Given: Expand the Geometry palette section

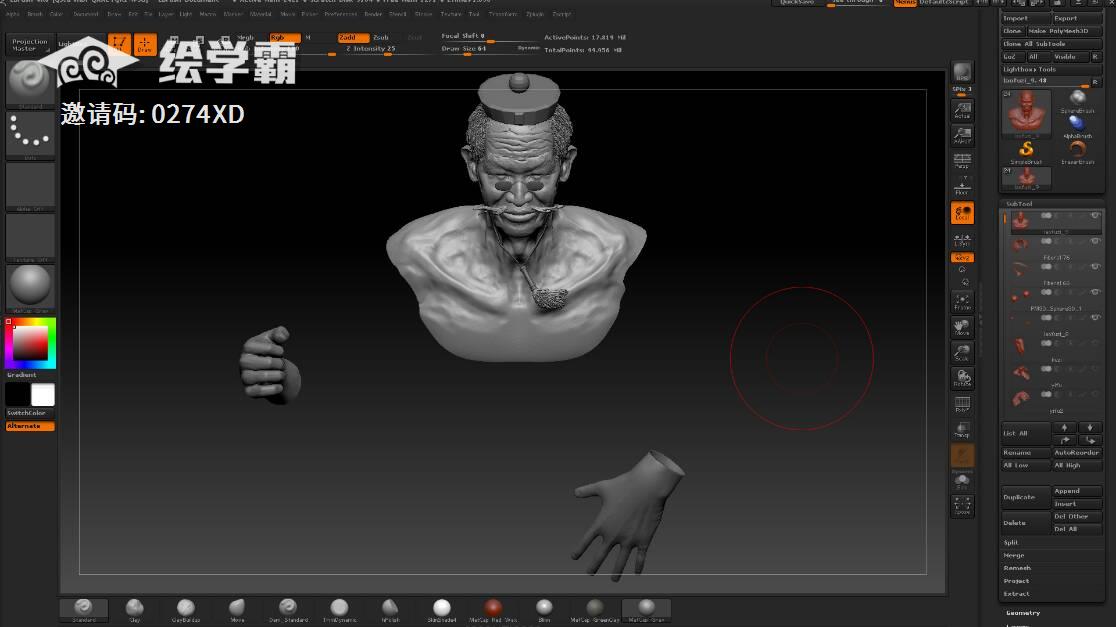Looking at the screenshot, I should pyautogui.click(x=1023, y=613).
